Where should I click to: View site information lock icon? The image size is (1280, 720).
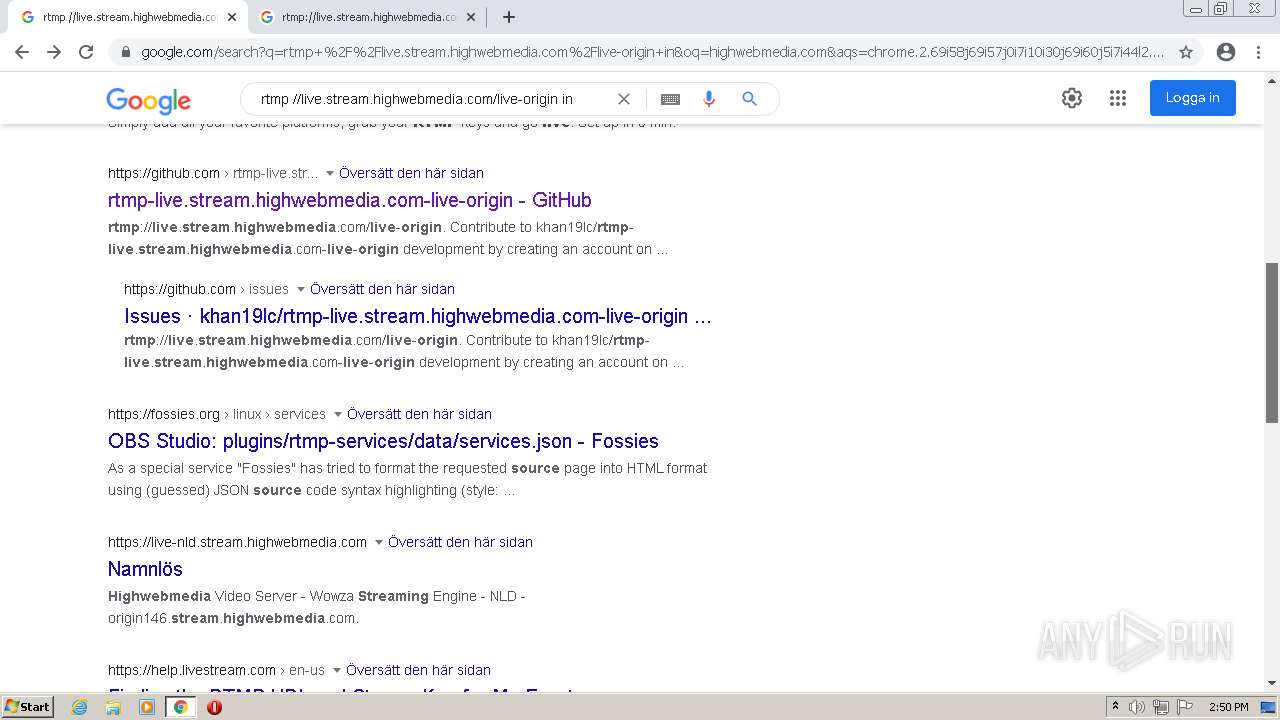tap(126, 52)
